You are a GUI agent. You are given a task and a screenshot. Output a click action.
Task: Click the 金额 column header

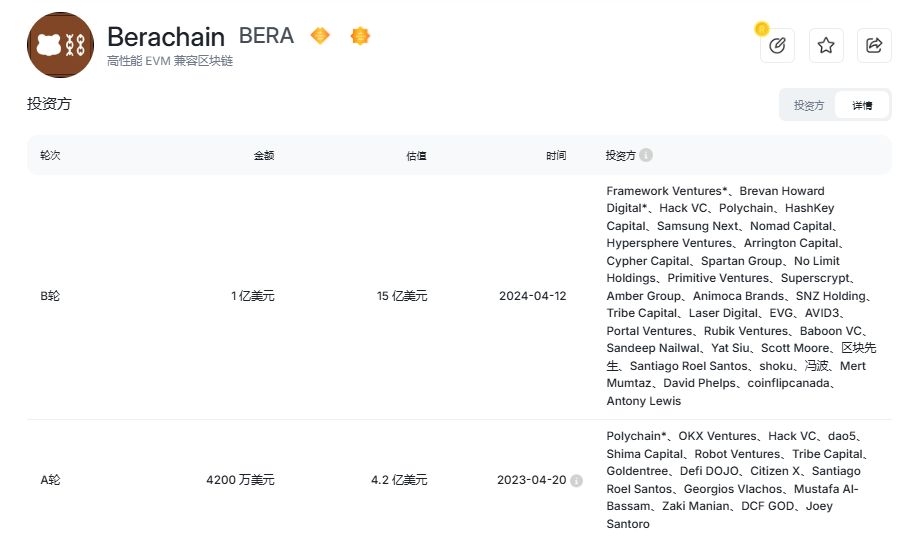[x=263, y=155]
